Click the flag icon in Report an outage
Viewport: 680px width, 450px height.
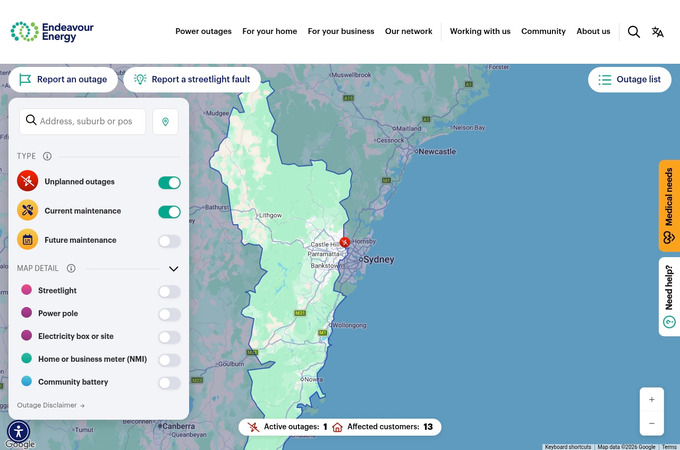click(x=25, y=79)
